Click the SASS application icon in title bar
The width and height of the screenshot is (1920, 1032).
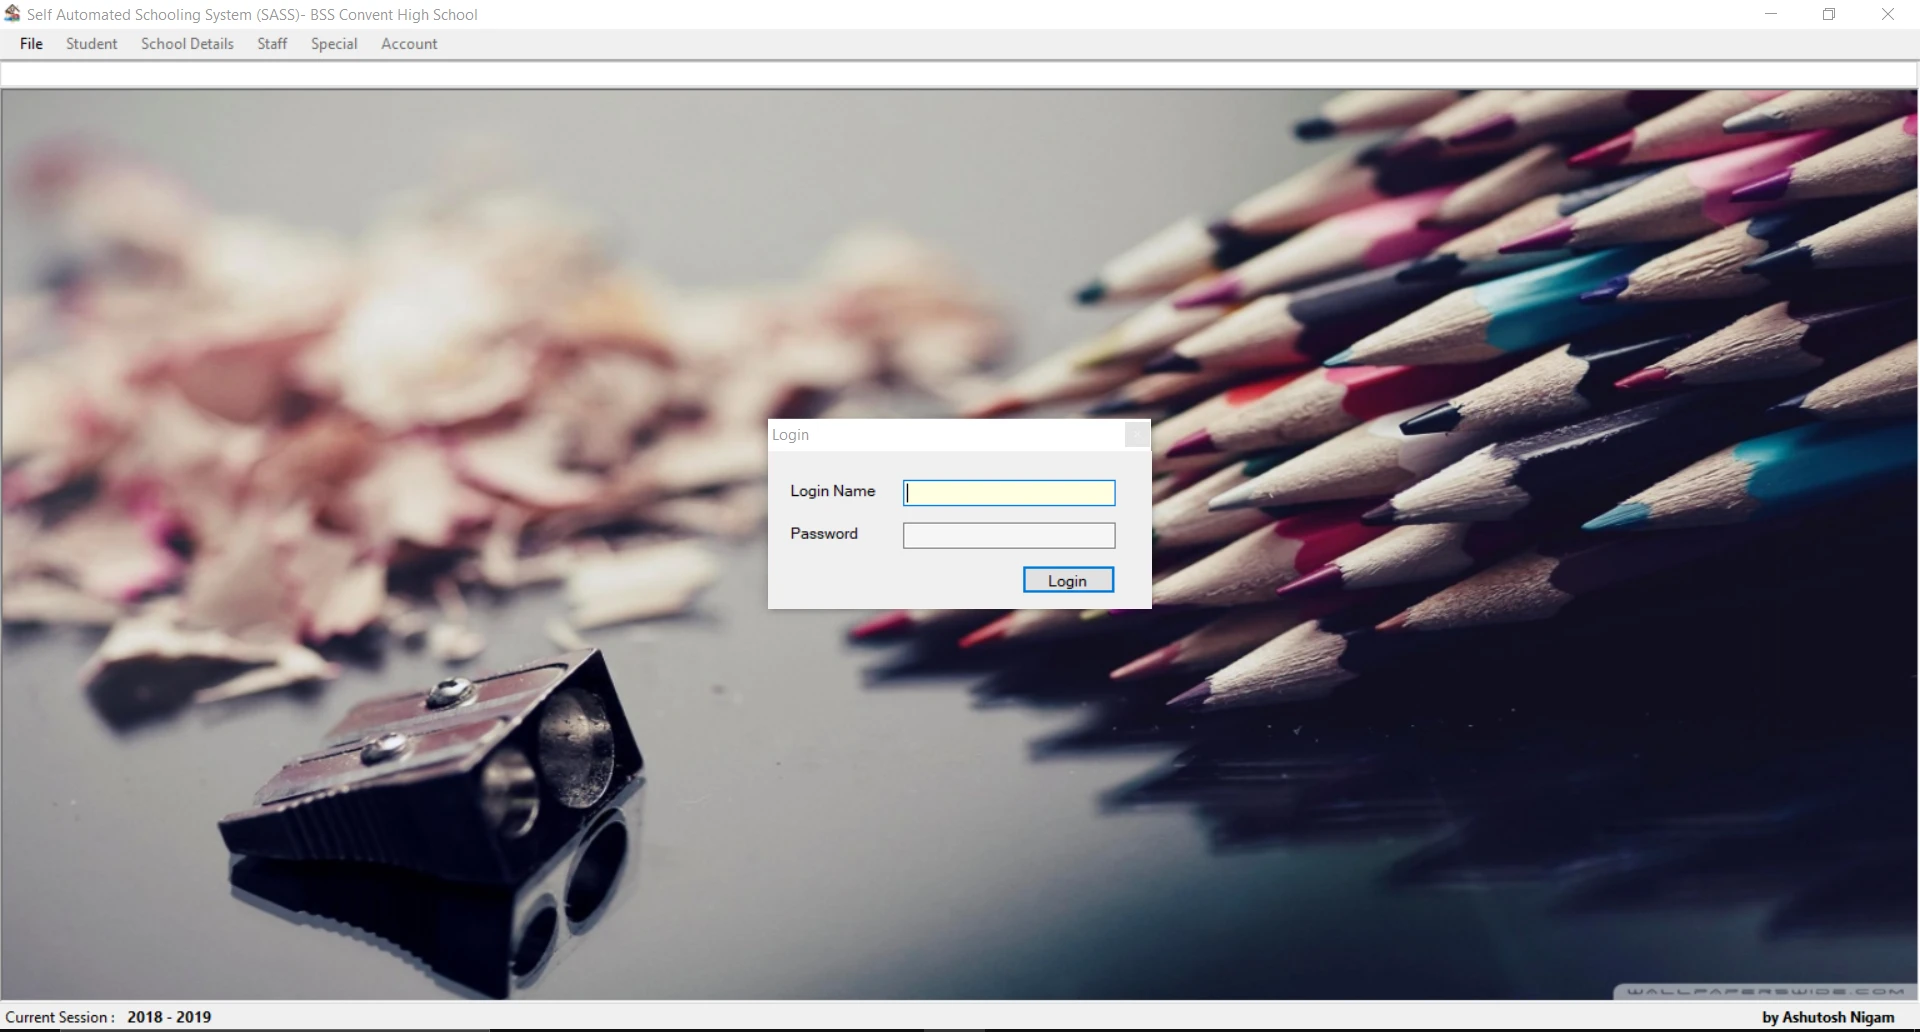(12, 14)
